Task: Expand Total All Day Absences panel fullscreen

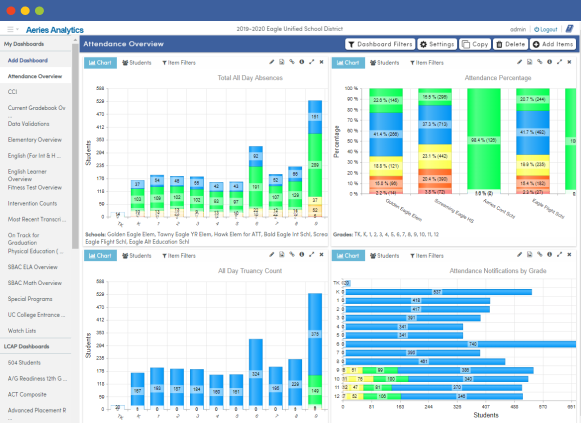Action: coord(312,62)
